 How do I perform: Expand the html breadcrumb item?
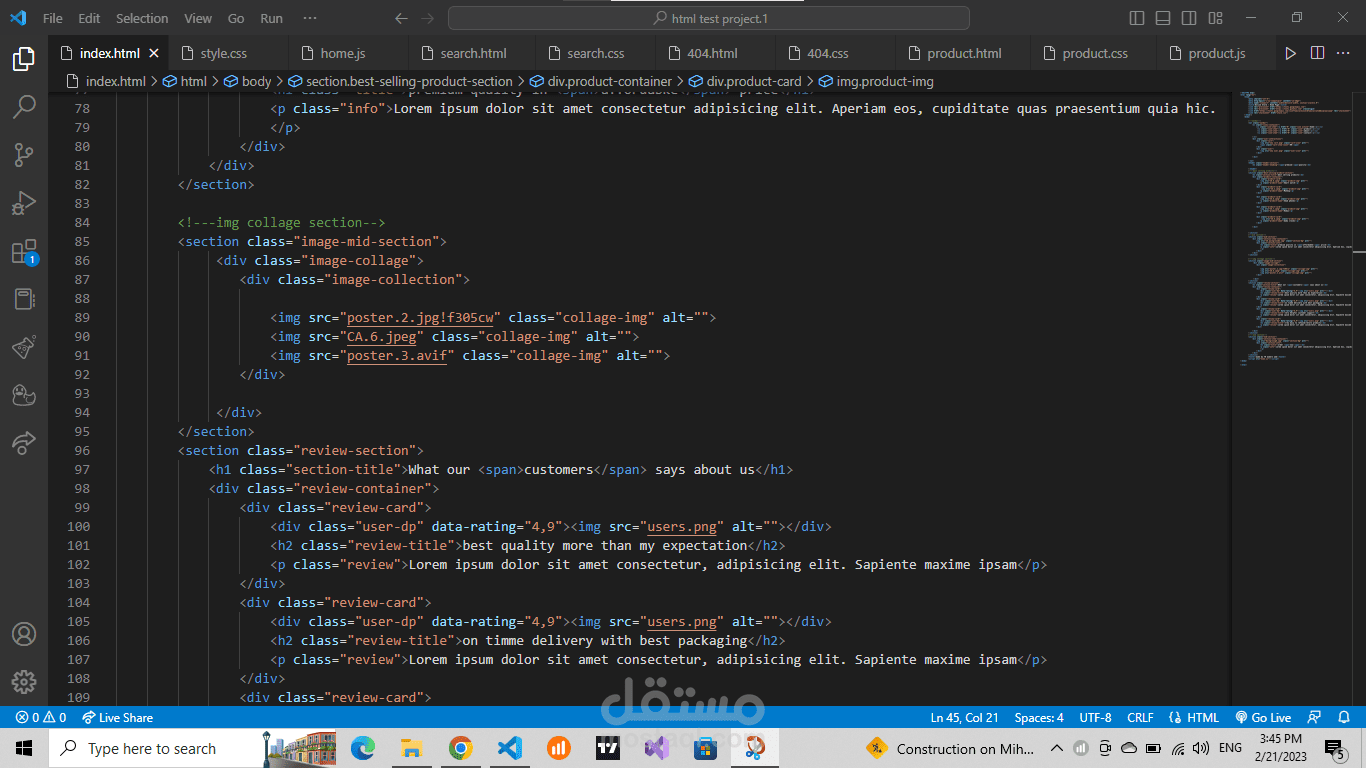pos(185,81)
